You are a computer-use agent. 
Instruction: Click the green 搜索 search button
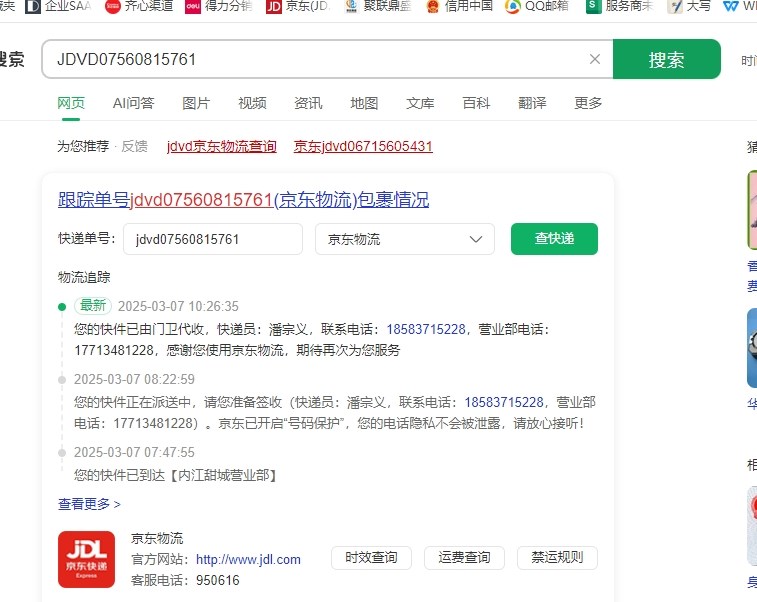[x=667, y=59]
